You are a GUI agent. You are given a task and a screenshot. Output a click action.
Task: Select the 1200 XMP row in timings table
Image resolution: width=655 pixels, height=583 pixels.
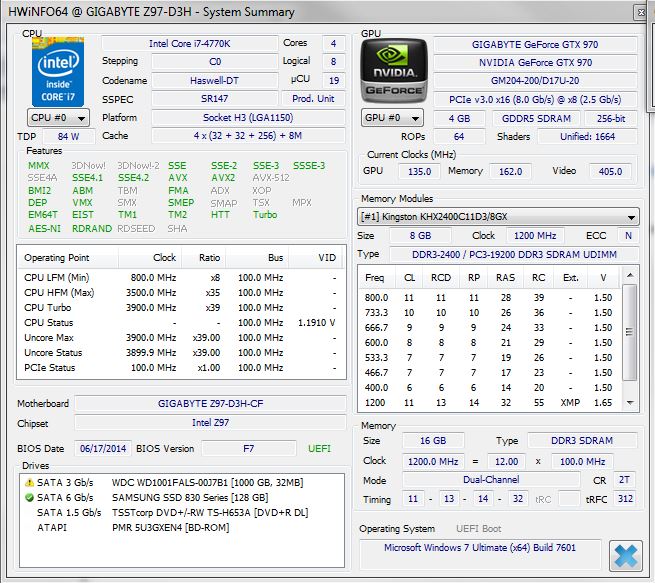pyautogui.click(x=489, y=403)
